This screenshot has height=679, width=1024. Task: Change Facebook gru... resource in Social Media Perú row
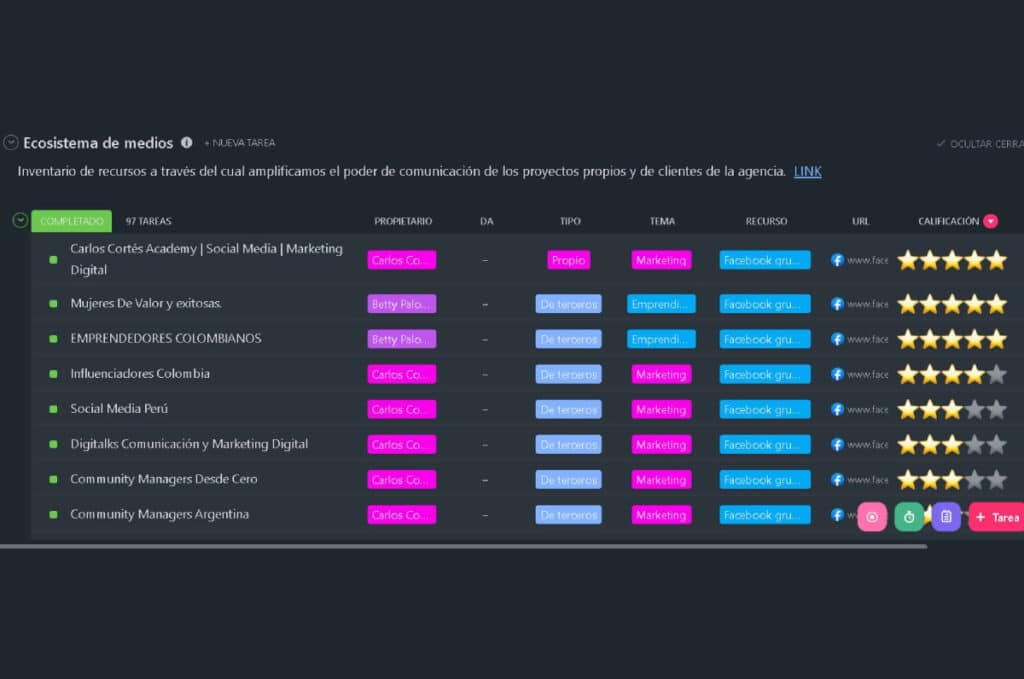[x=765, y=409]
